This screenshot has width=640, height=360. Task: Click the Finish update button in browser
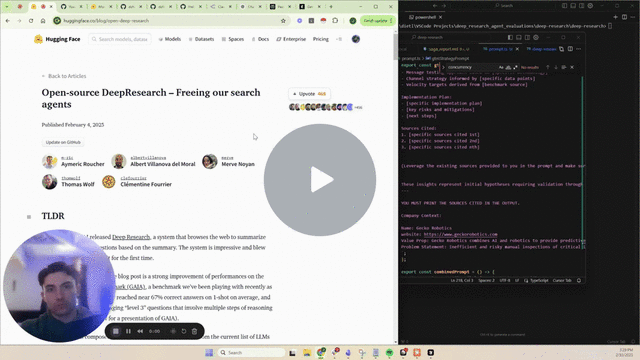378,20
